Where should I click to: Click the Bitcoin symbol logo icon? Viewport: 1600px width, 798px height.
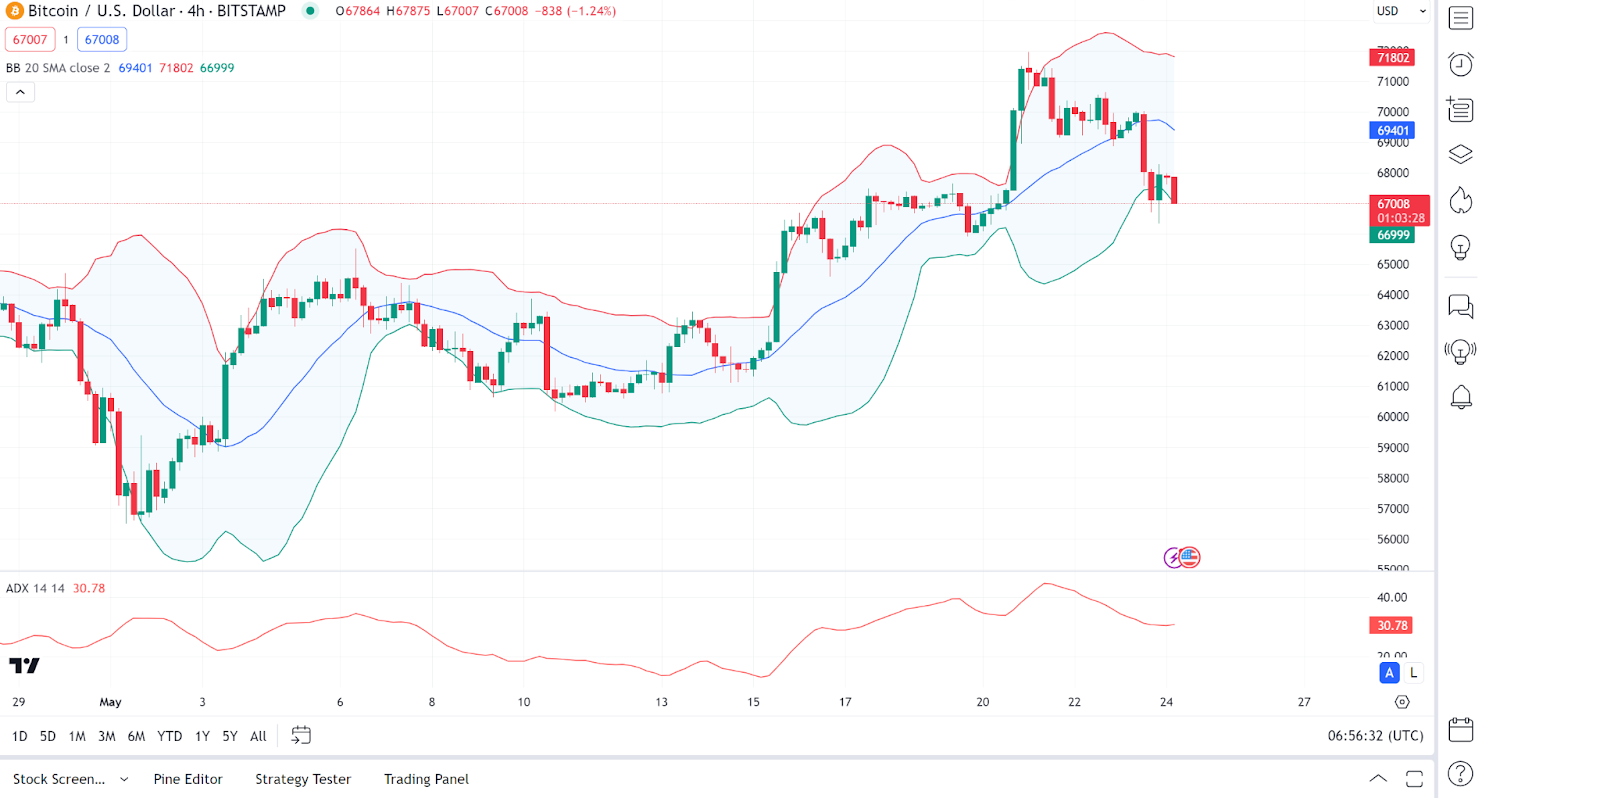(x=14, y=11)
